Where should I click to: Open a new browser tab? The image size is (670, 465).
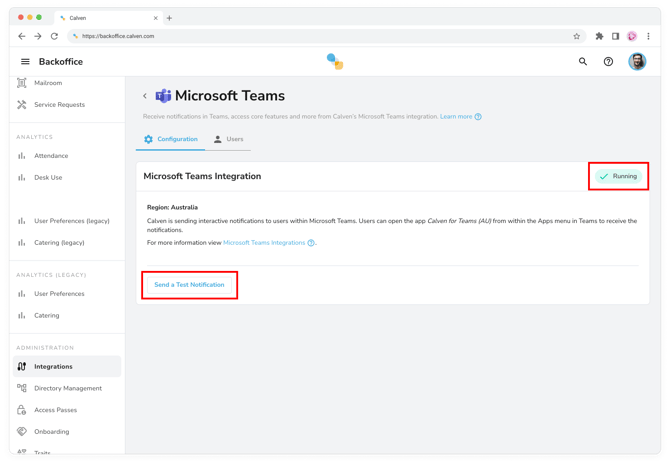[x=169, y=18]
